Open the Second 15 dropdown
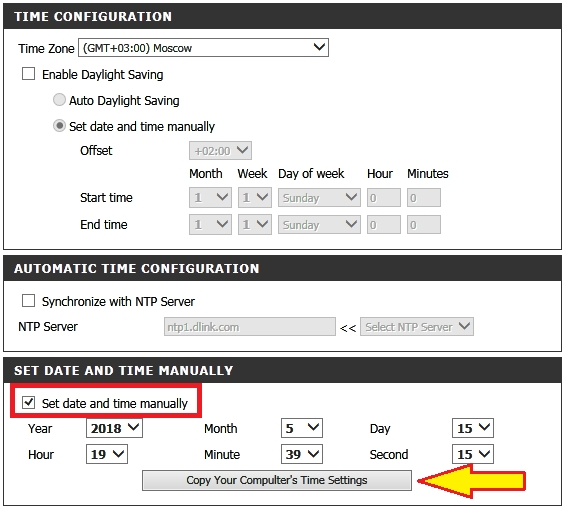Screen dimensions: 568x512 tap(473, 454)
